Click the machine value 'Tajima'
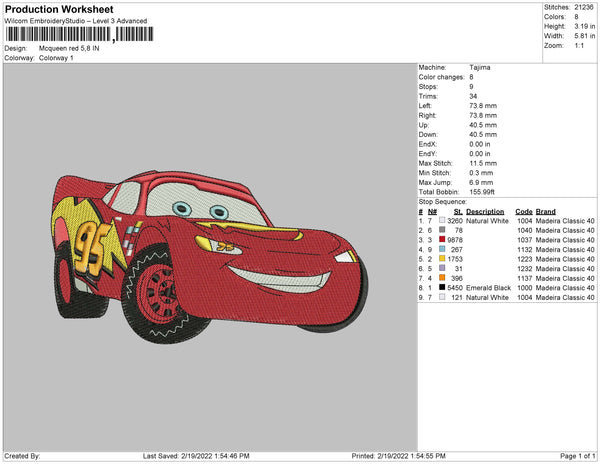The height and width of the screenshot is (464, 600). click(x=480, y=67)
